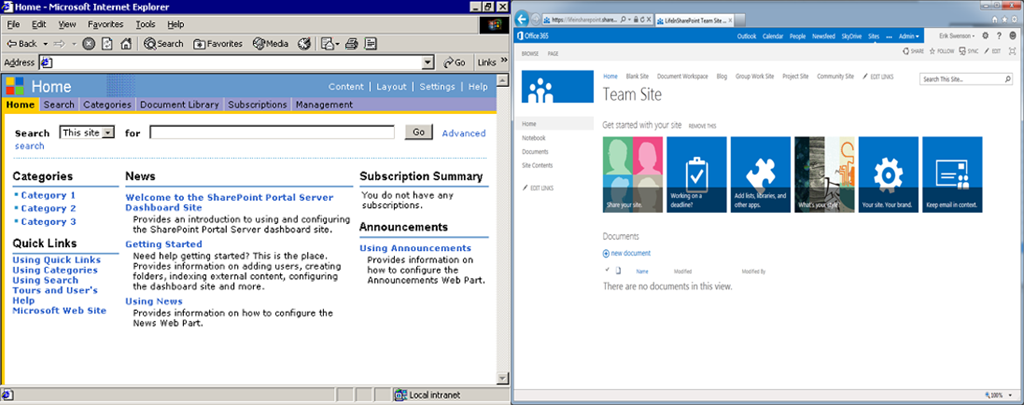Click the Settings link in the old SharePoint header

click(438, 87)
